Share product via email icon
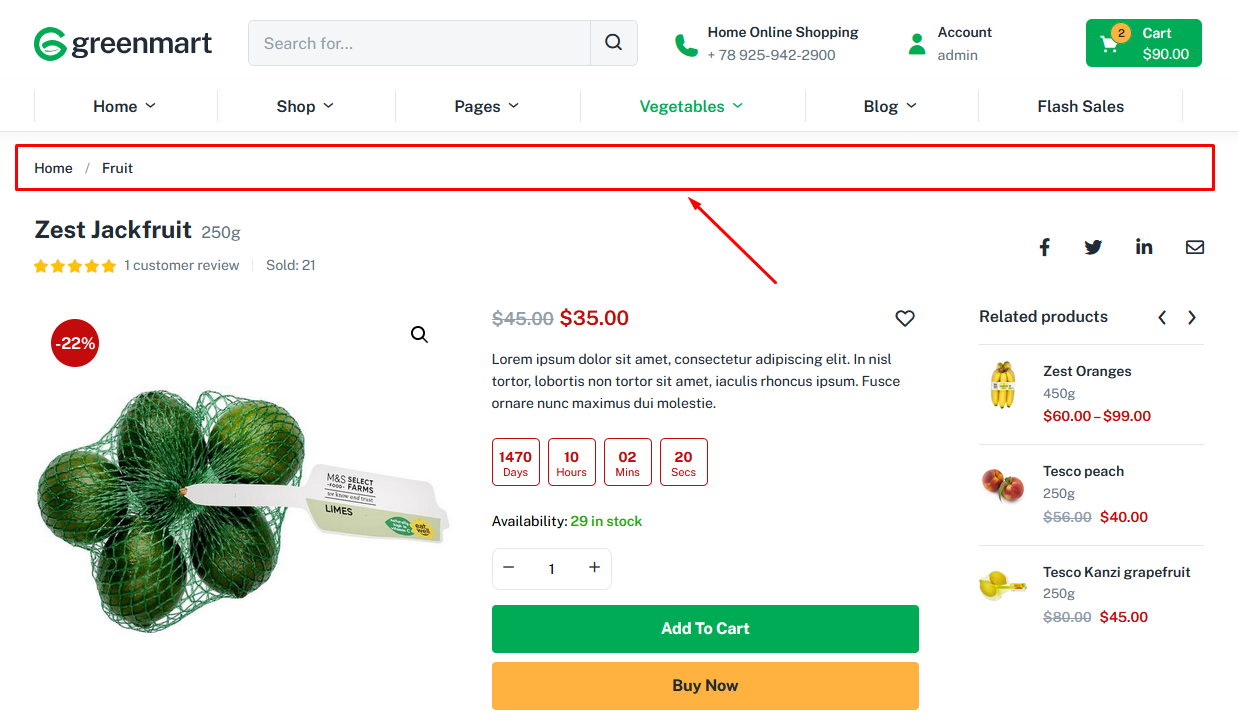Screen dimensions: 1238x723 (1195, 247)
